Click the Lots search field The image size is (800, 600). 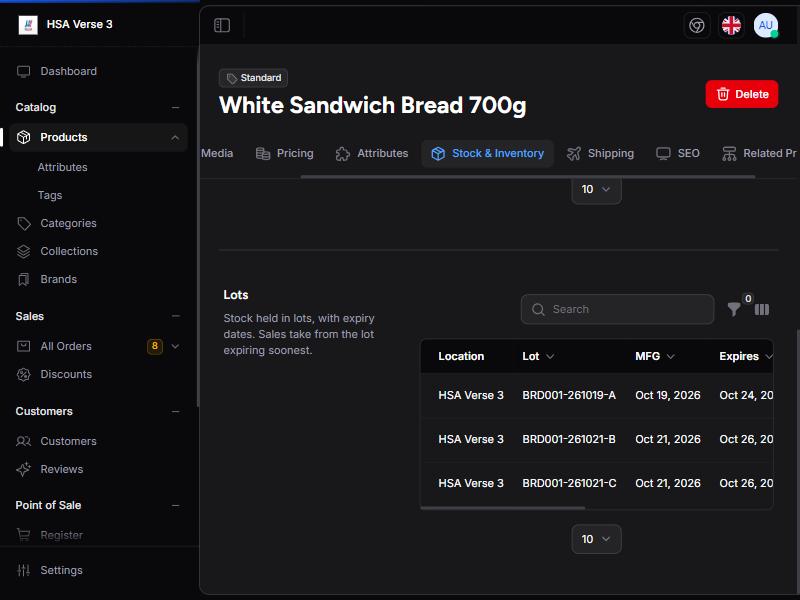[617, 309]
